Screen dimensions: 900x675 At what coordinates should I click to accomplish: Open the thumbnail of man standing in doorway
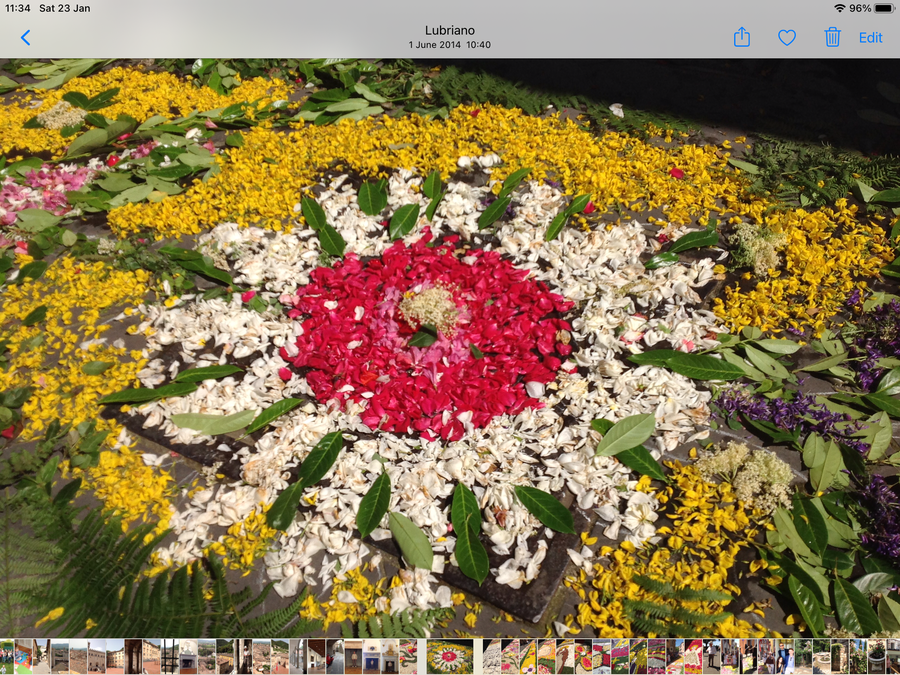pyautogui.click(x=354, y=657)
